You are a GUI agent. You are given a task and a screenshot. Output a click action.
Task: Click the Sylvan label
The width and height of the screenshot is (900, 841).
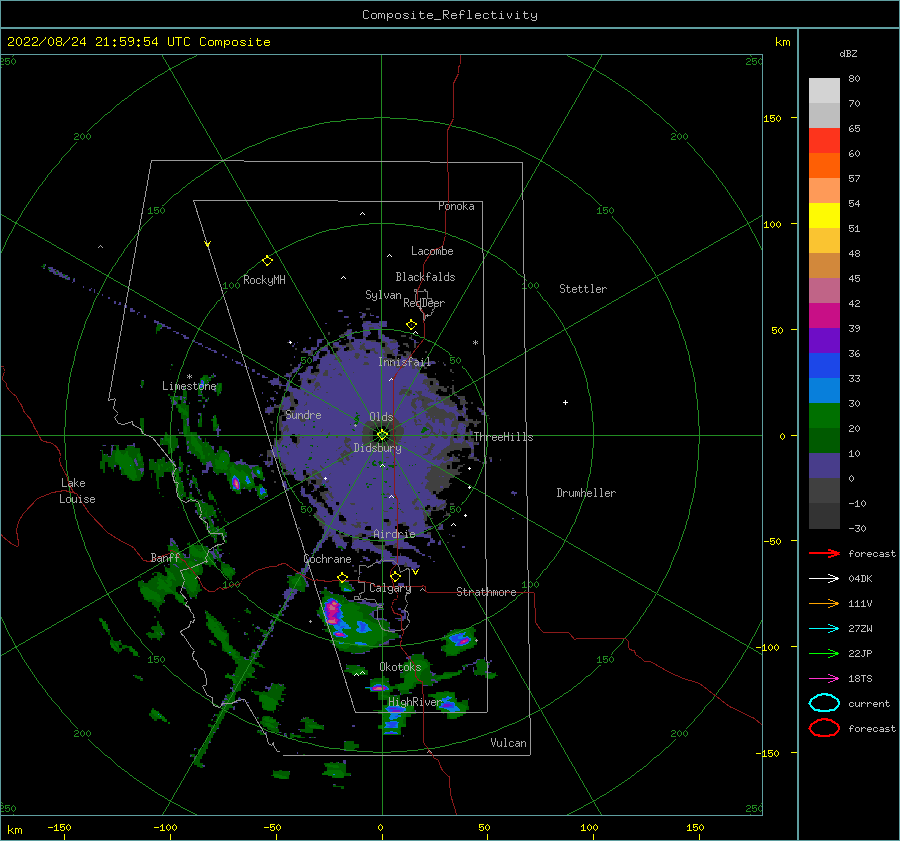pos(383,295)
